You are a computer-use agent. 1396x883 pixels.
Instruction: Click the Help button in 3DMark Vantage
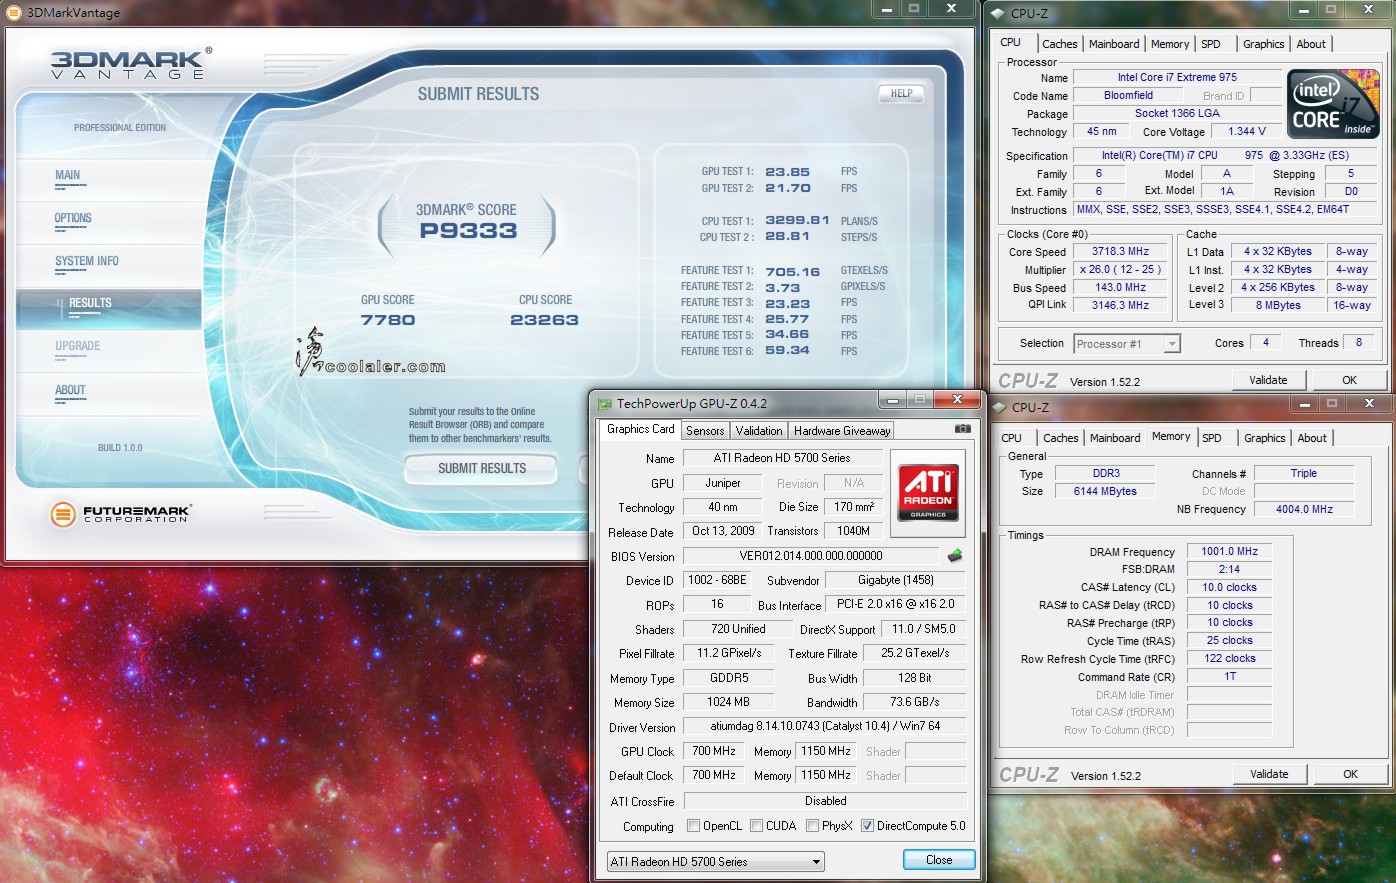[901, 93]
